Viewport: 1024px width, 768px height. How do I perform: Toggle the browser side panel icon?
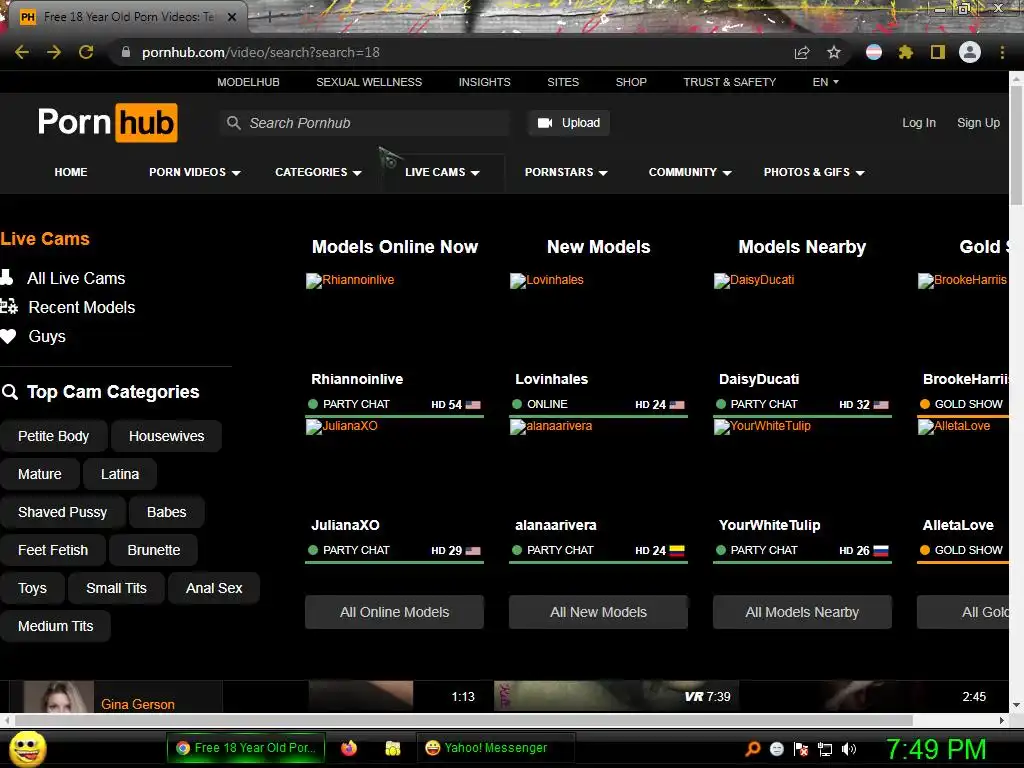[938, 52]
